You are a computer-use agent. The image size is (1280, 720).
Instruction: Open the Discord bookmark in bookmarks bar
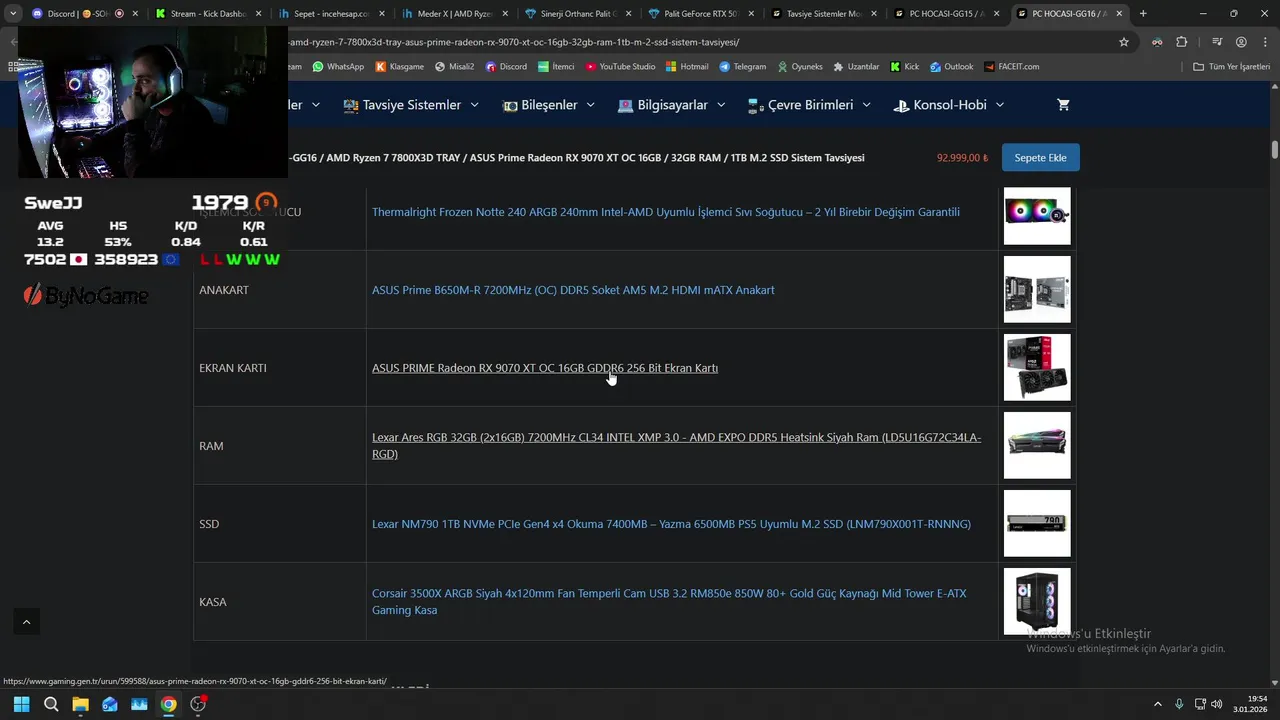pos(506,66)
